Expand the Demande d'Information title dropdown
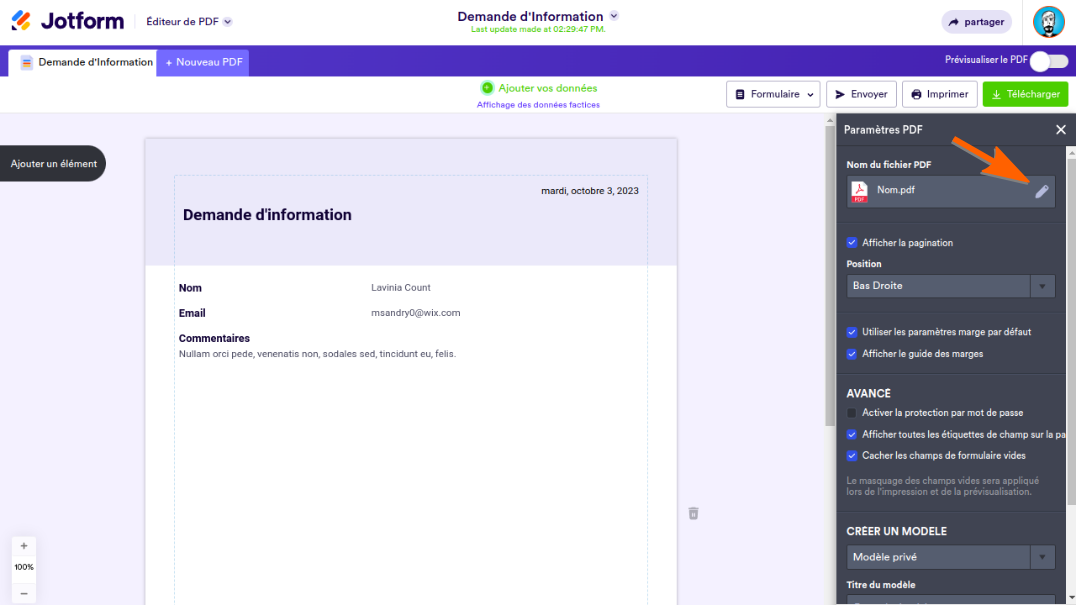1076x605 pixels. tap(614, 15)
